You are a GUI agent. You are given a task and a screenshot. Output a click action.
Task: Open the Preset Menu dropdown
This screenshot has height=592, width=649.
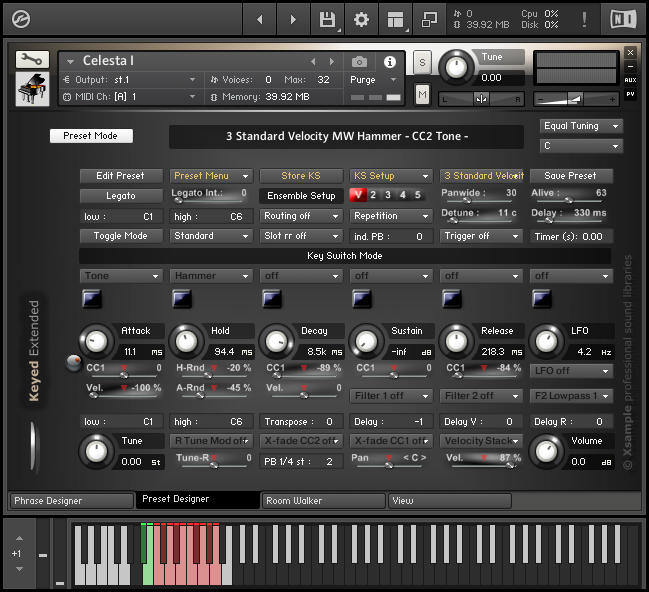tap(211, 176)
